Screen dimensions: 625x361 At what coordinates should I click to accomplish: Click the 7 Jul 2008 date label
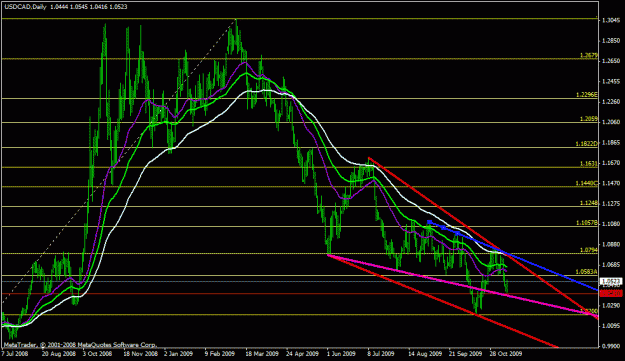click(x=15, y=353)
